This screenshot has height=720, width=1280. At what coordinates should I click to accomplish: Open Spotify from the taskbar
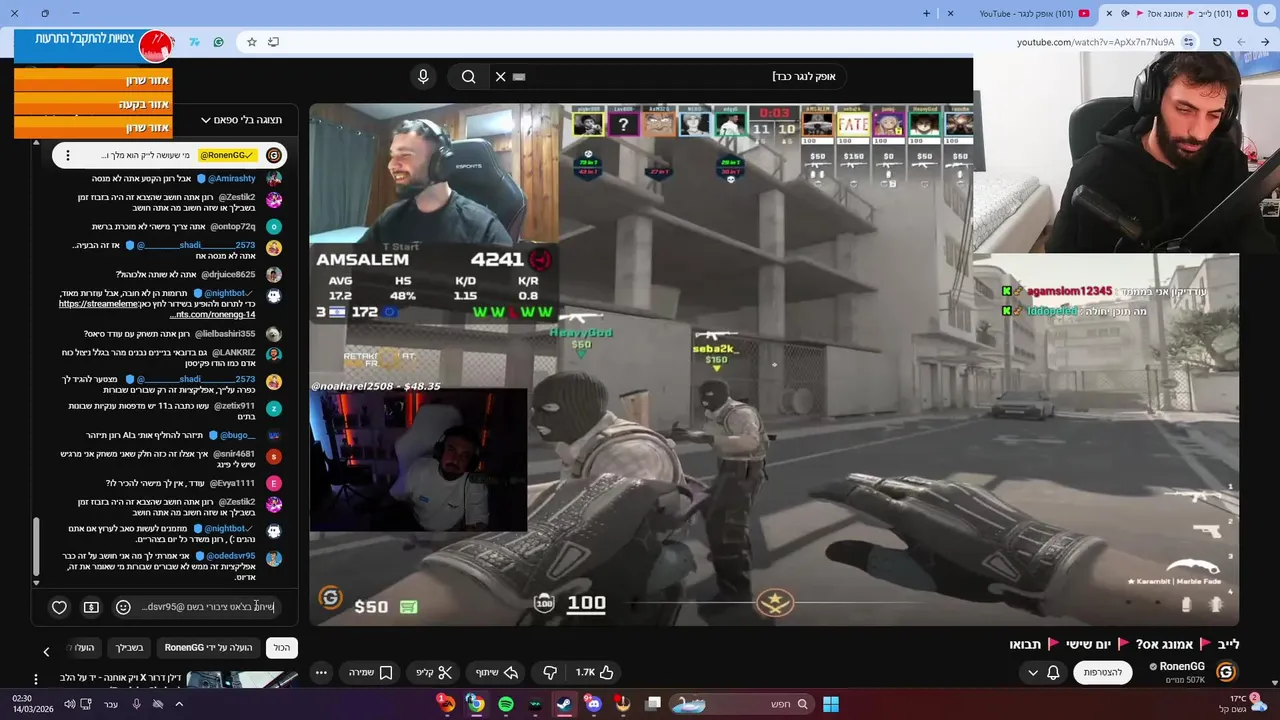tap(505, 704)
